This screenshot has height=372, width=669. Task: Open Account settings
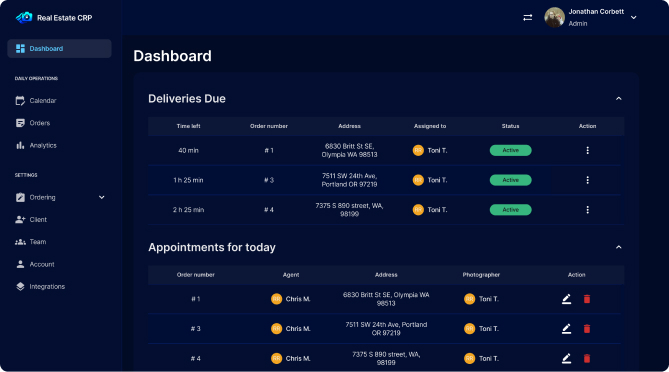(42, 264)
